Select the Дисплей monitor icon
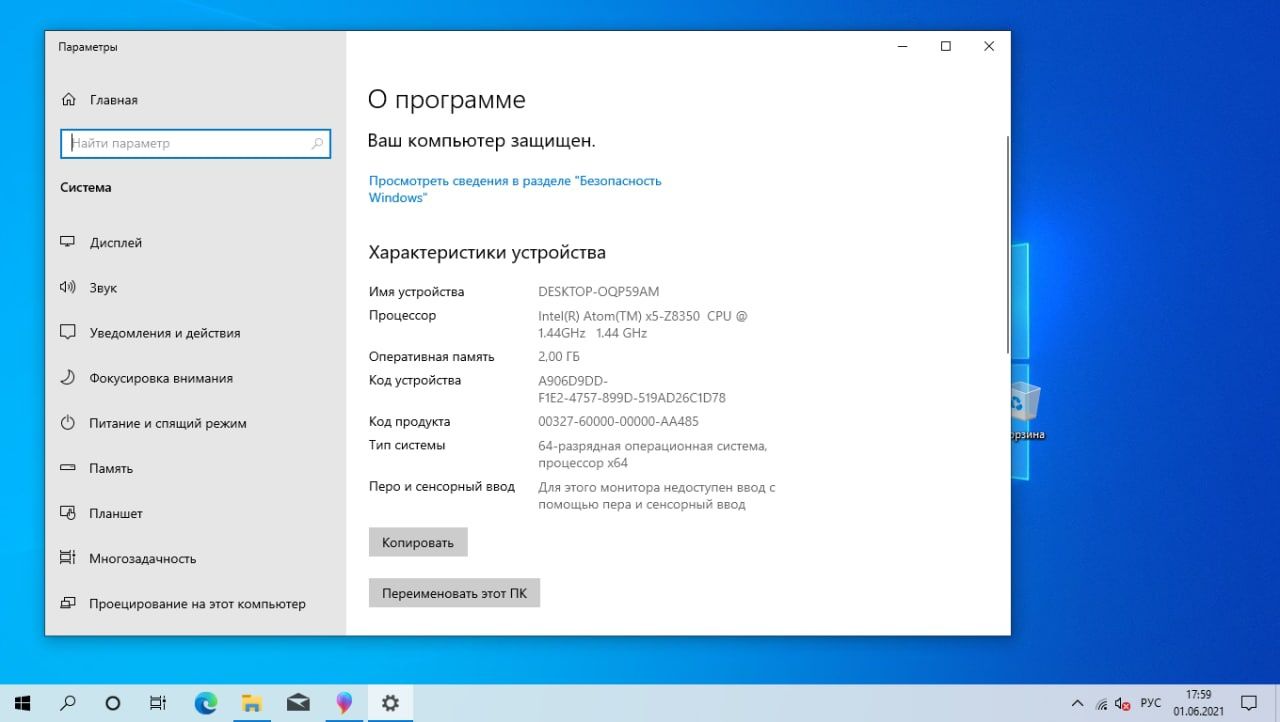 point(68,242)
